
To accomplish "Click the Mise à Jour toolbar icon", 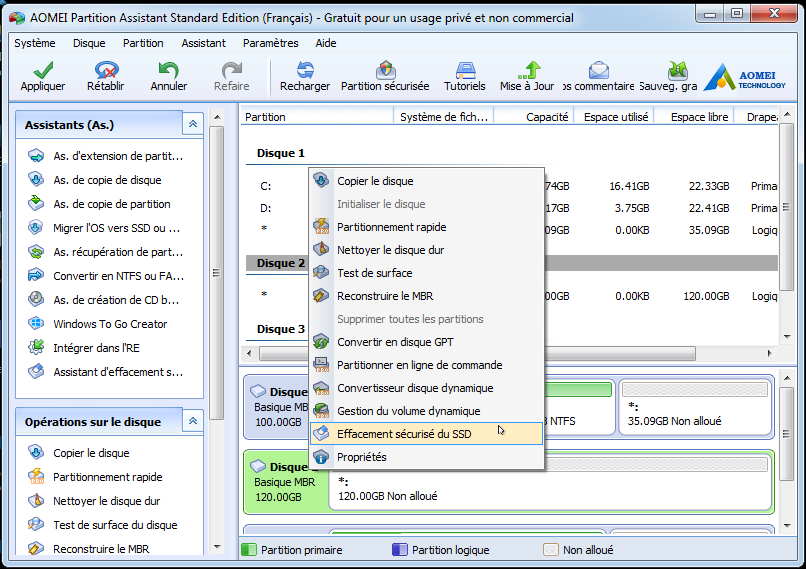I will coord(527,76).
